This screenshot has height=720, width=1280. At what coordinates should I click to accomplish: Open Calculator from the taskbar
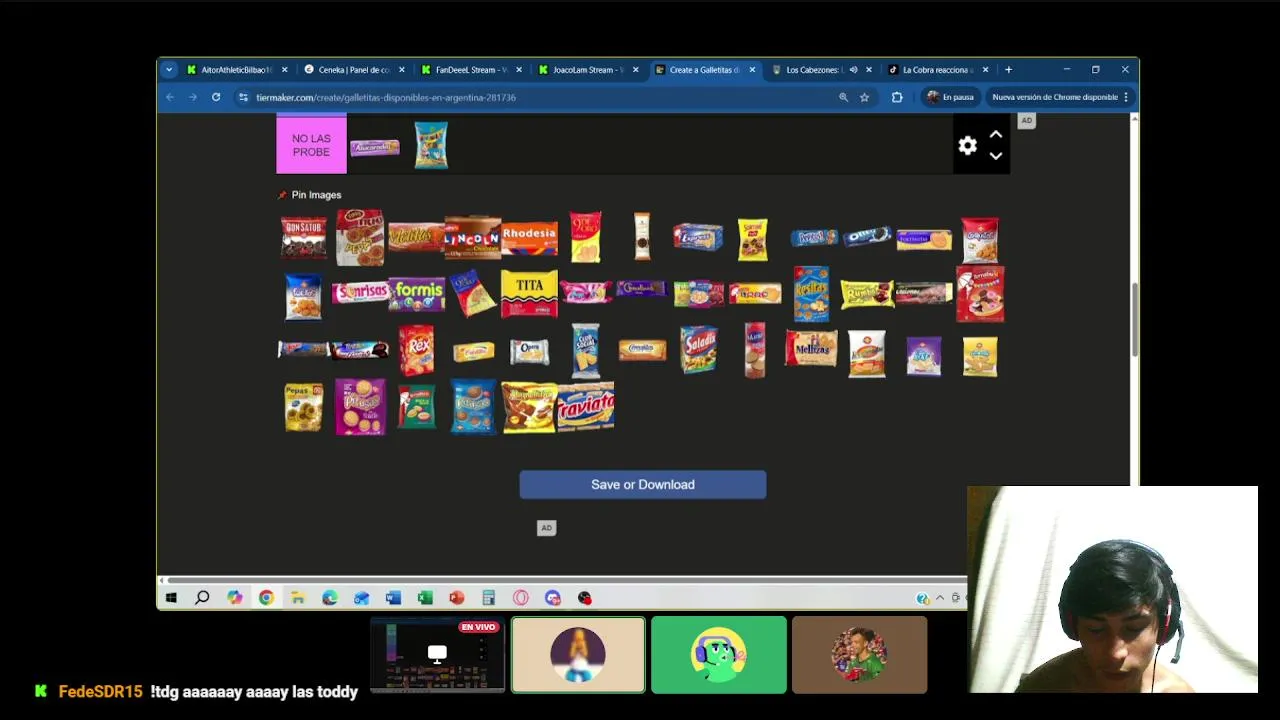(x=489, y=598)
